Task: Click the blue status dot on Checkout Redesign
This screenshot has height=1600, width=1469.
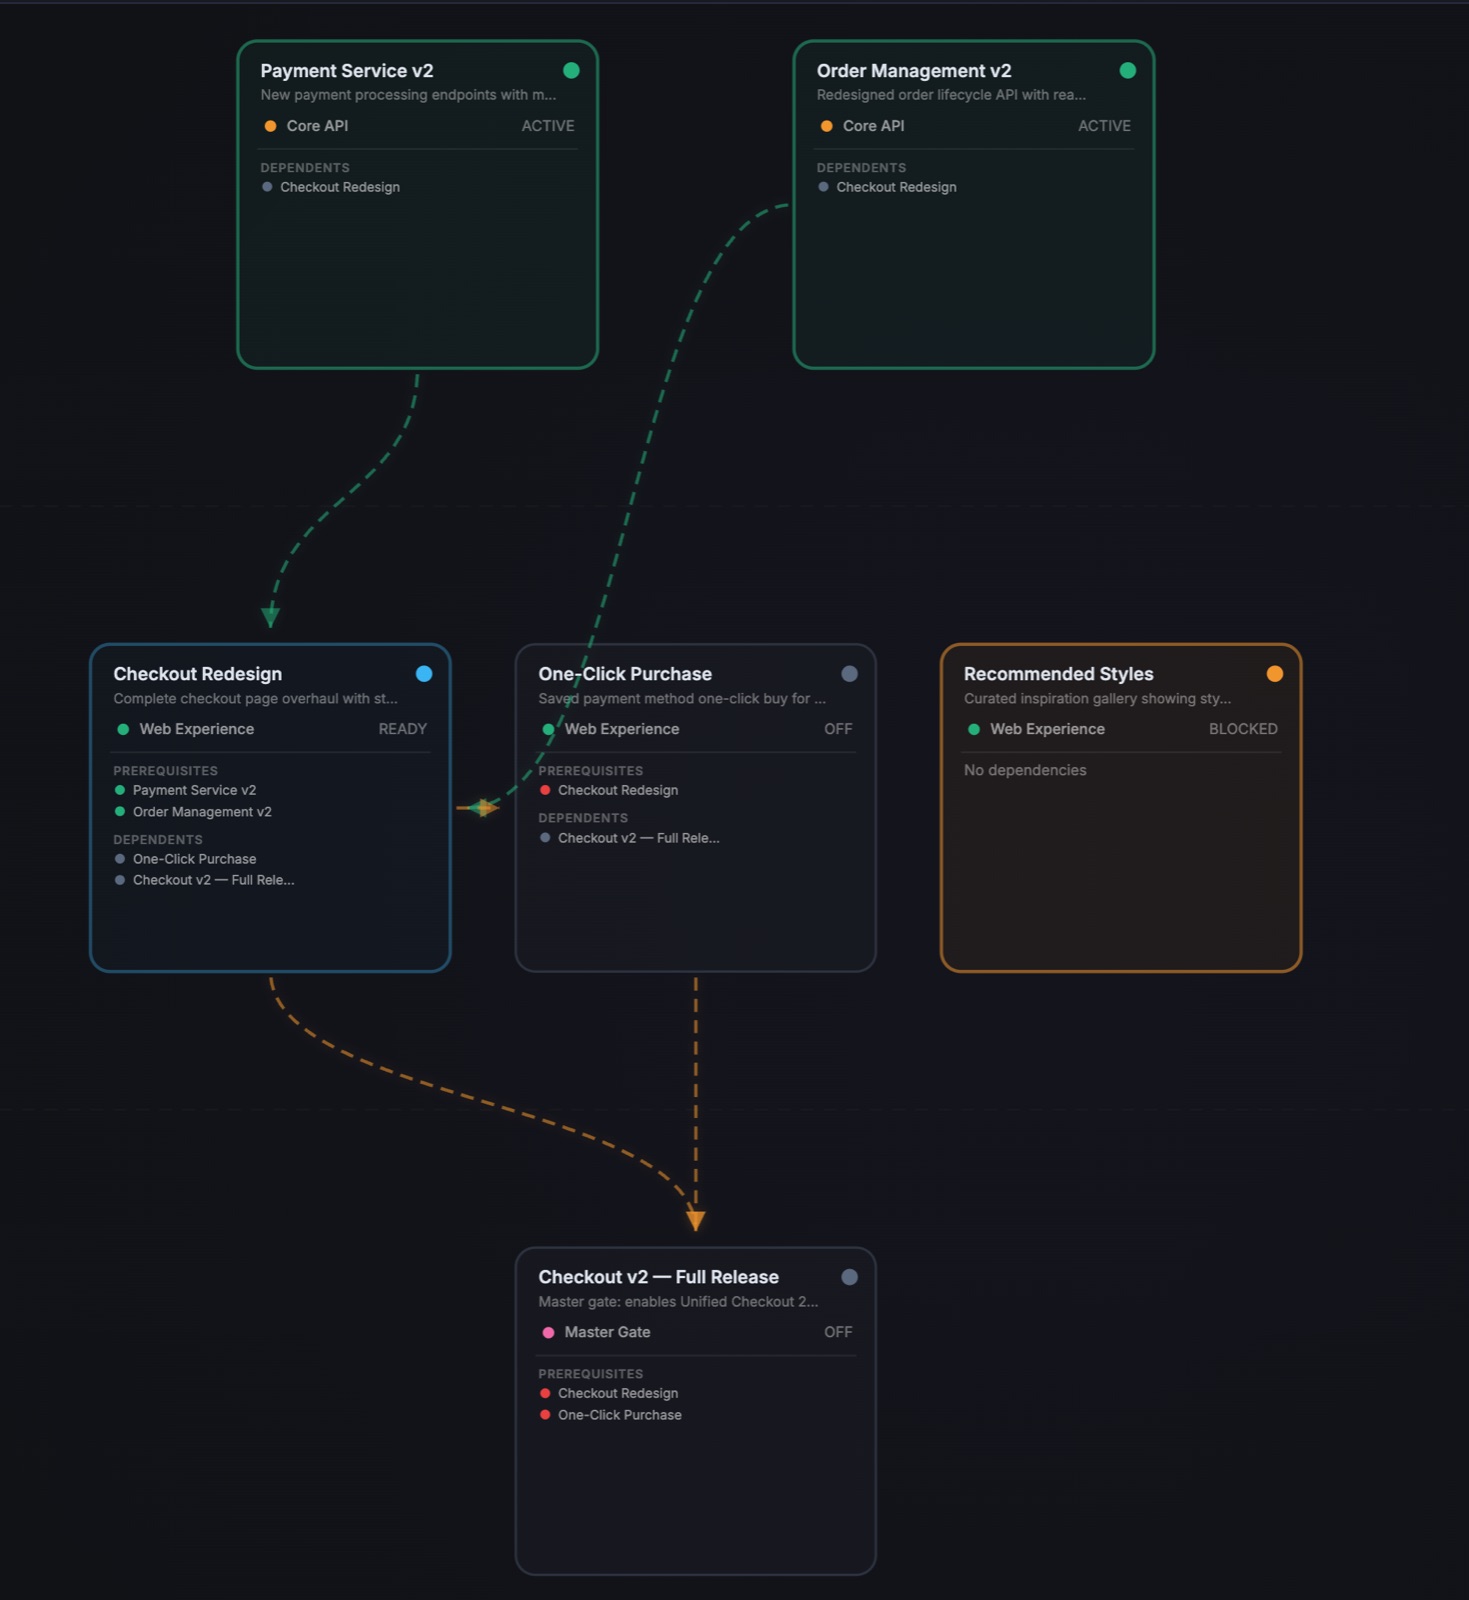Action: click(424, 674)
